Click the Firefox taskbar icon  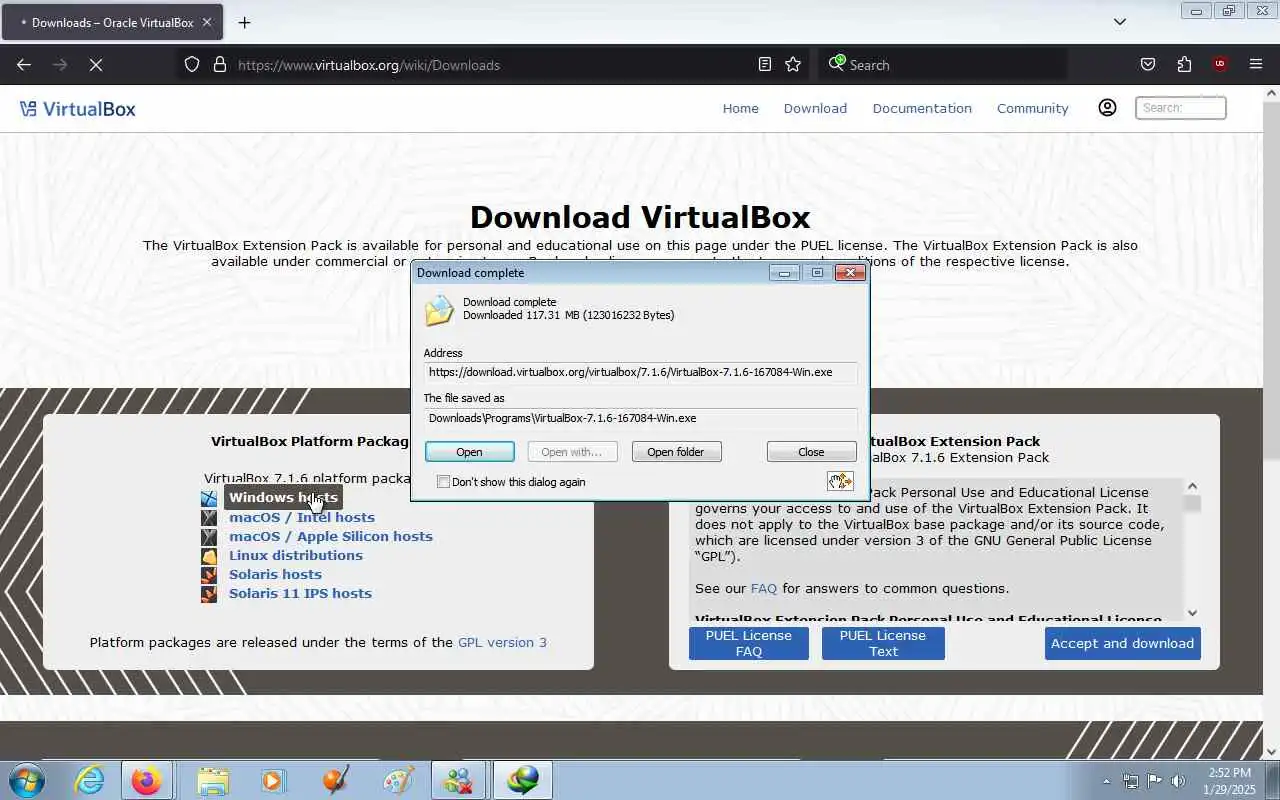click(x=146, y=780)
